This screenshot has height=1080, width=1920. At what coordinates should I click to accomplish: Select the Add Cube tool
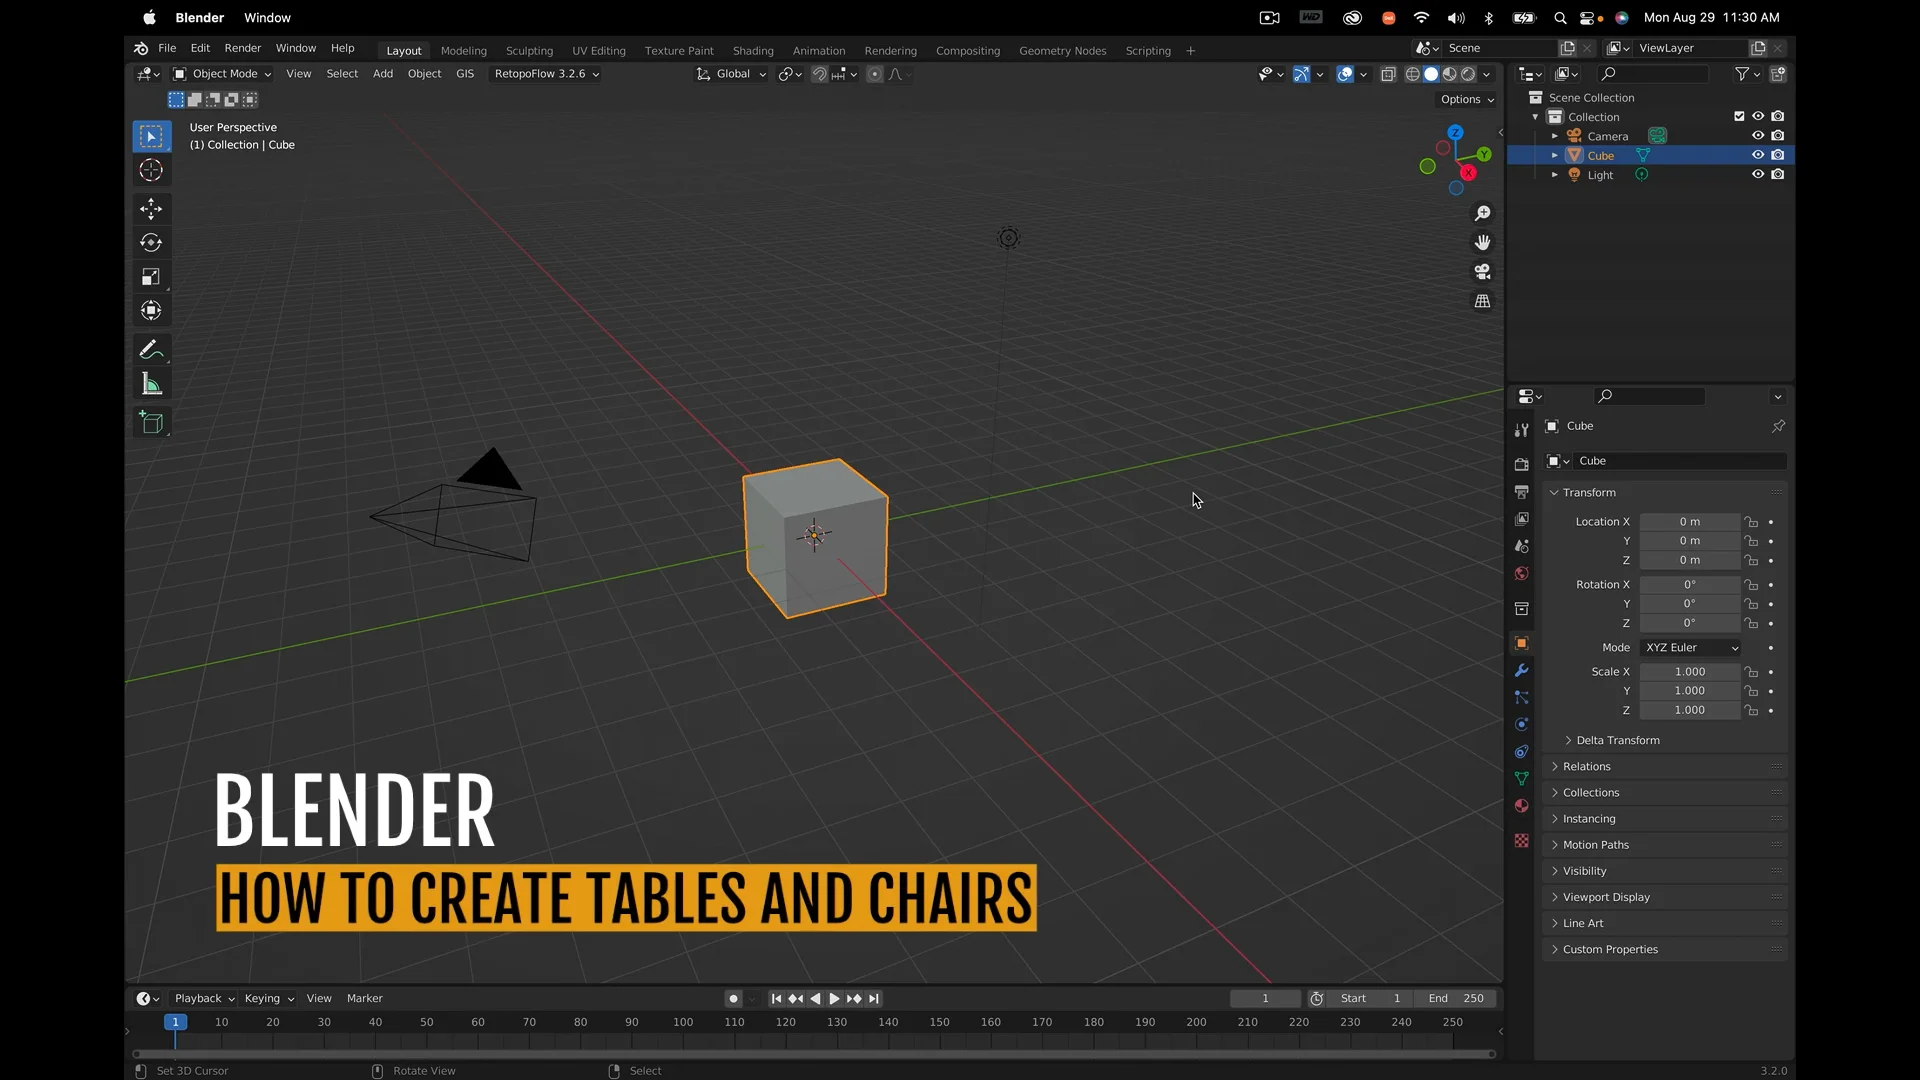click(151, 423)
